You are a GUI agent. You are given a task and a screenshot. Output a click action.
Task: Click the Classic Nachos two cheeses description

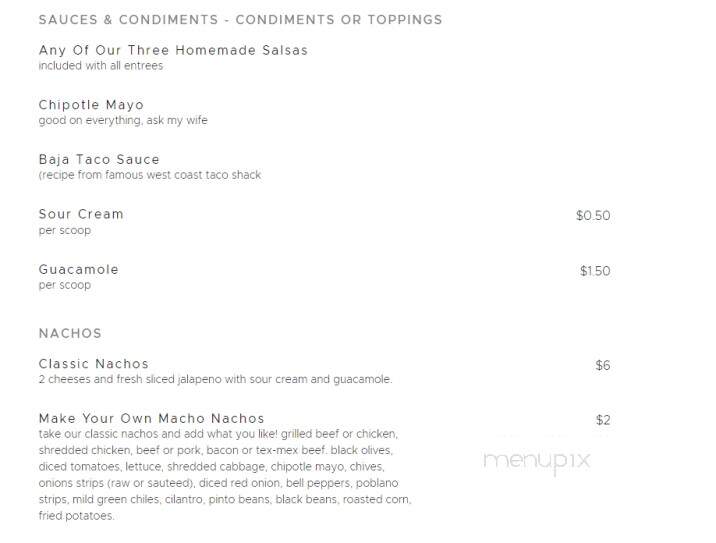click(215, 380)
